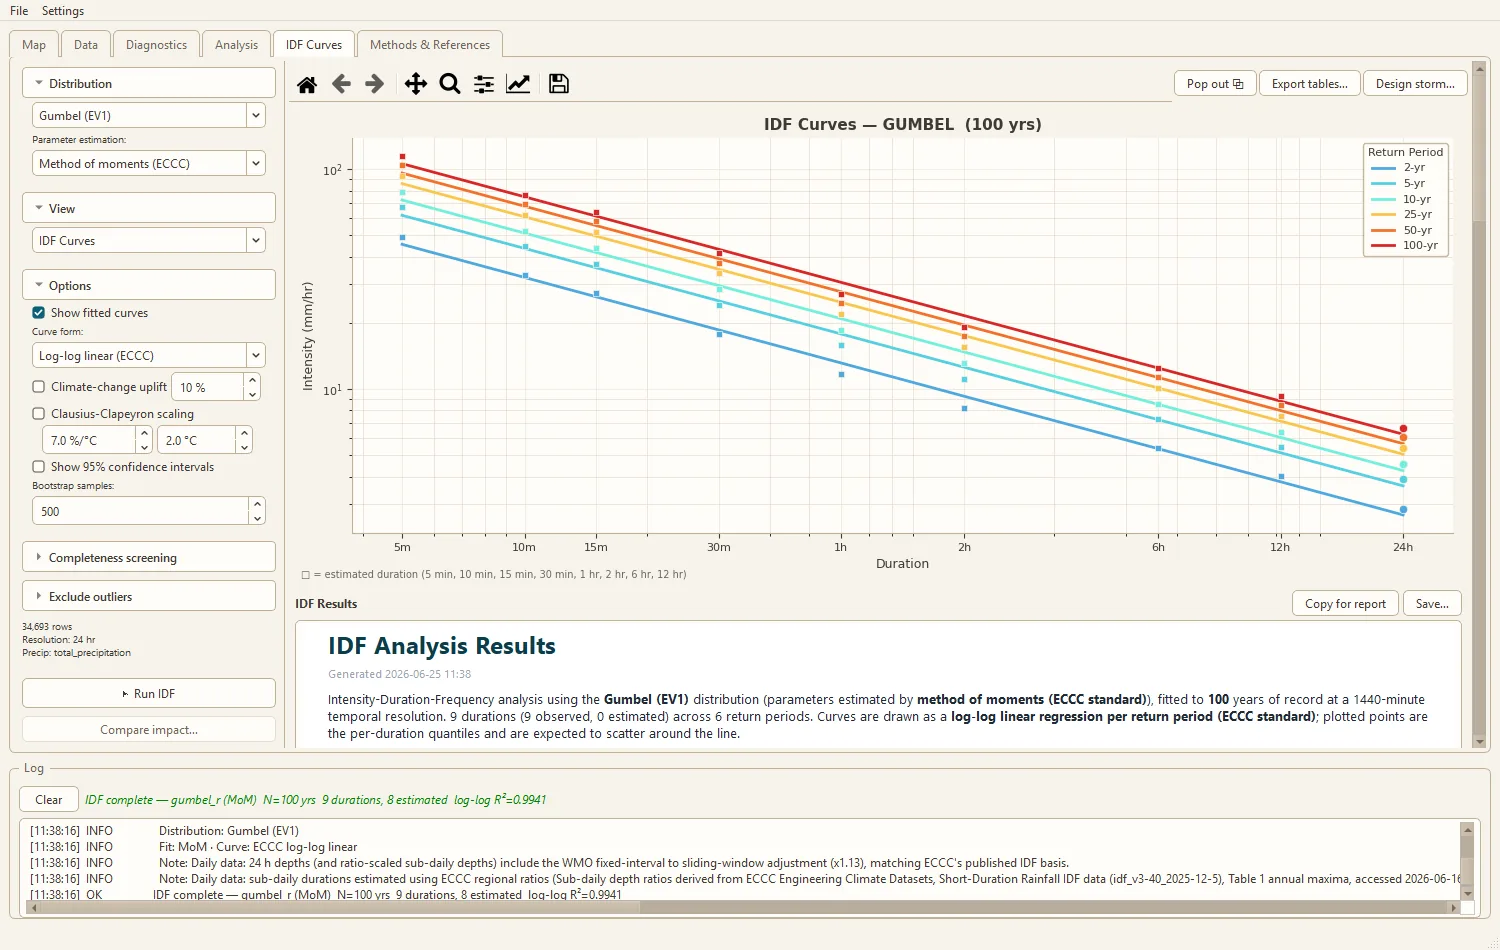
Task: Expand Exclude outliers section
Action: [149, 597]
